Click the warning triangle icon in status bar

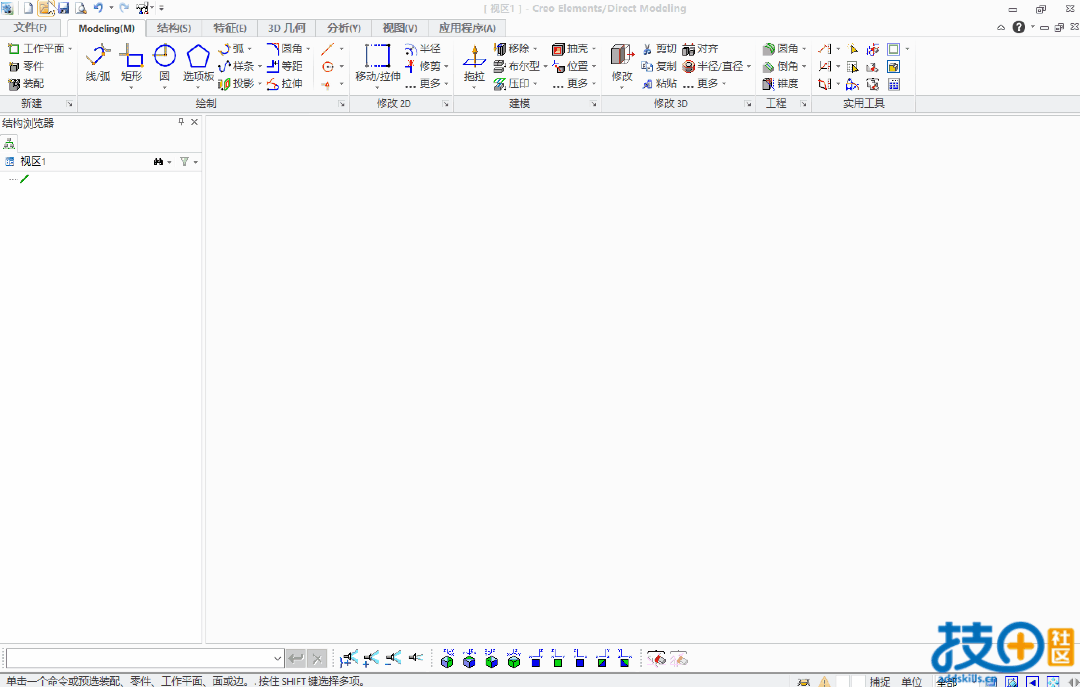[x=824, y=681]
